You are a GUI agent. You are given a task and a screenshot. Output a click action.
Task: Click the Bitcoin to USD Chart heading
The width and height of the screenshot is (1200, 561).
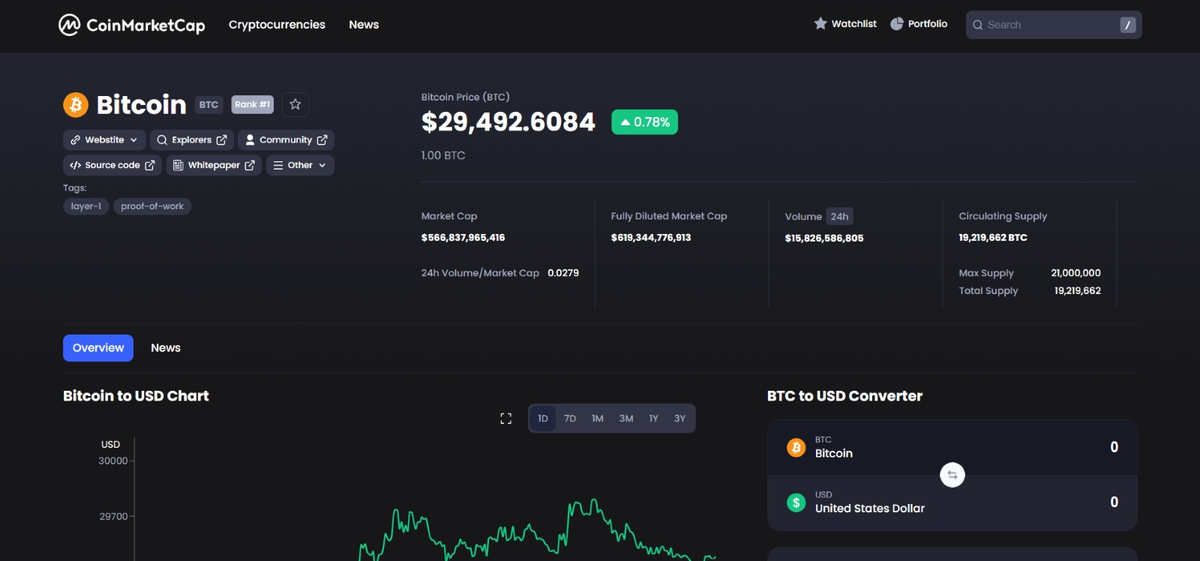coord(136,396)
